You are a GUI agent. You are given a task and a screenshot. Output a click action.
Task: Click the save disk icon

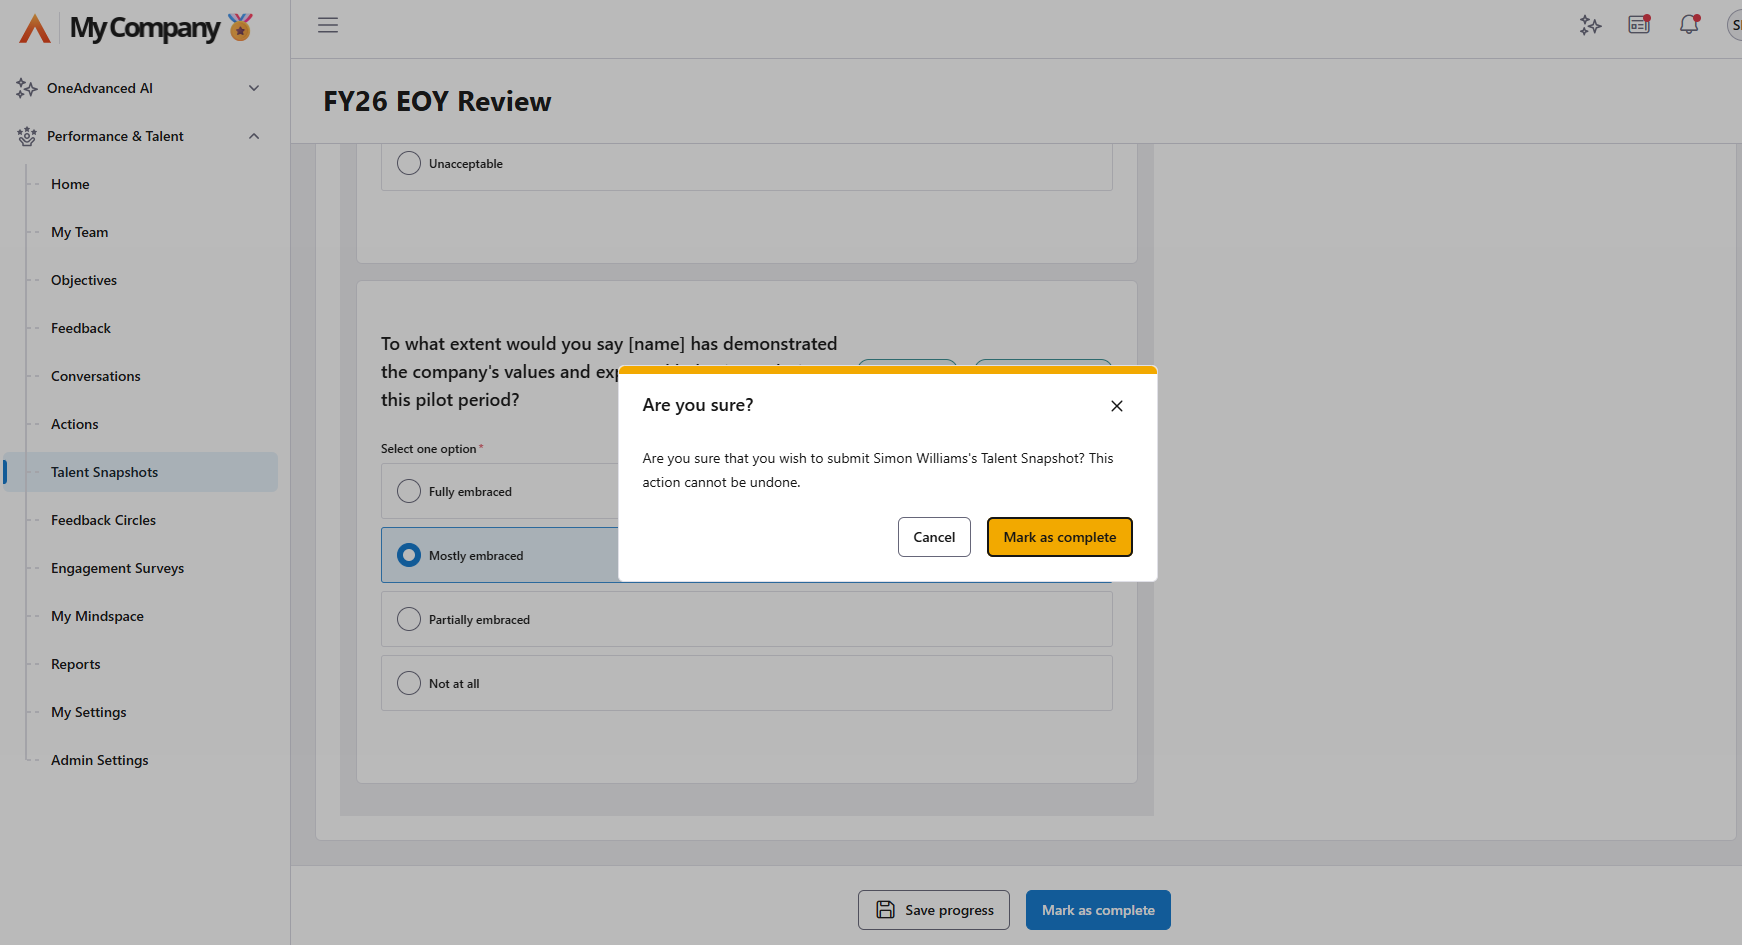click(885, 910)
